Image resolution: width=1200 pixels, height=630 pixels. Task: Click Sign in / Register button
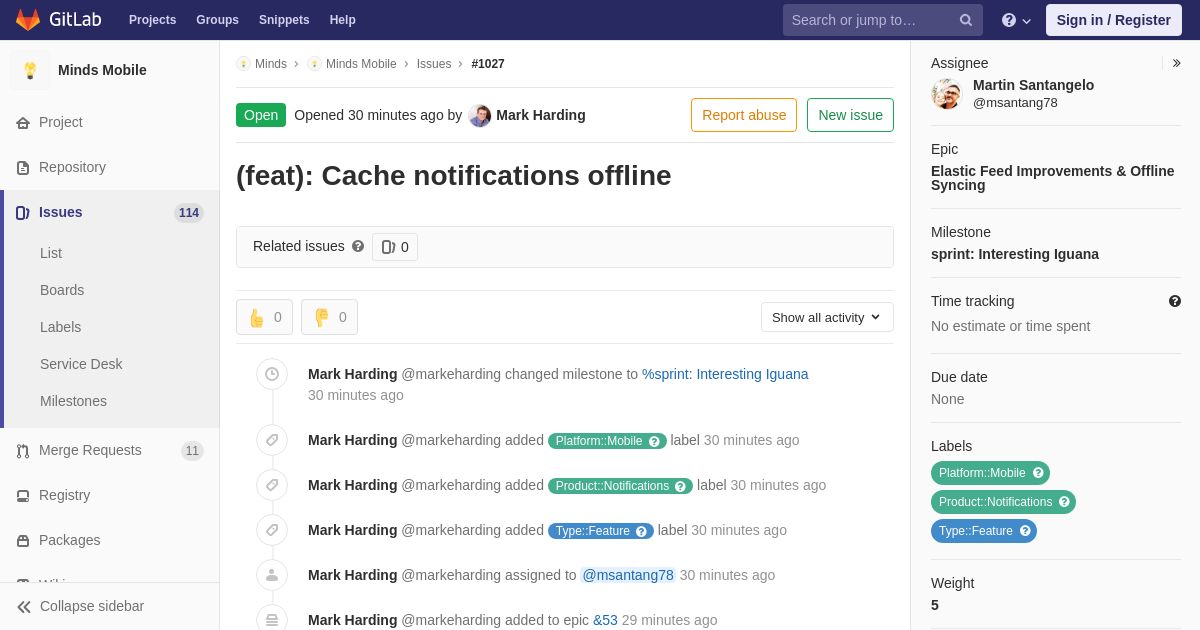1114,20
